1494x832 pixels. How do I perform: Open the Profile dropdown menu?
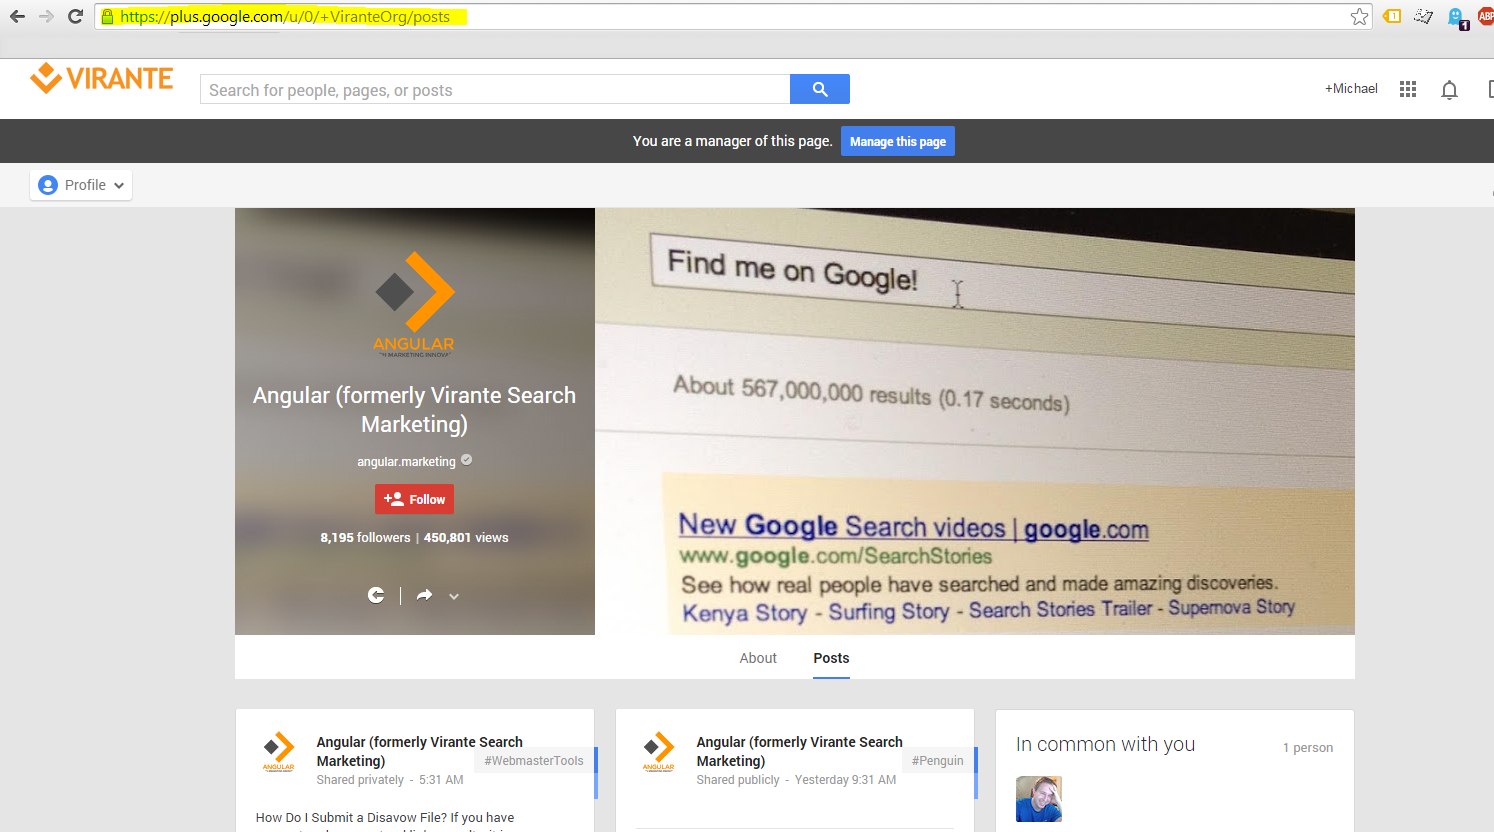pyautogui.click(x=81, y=185)
